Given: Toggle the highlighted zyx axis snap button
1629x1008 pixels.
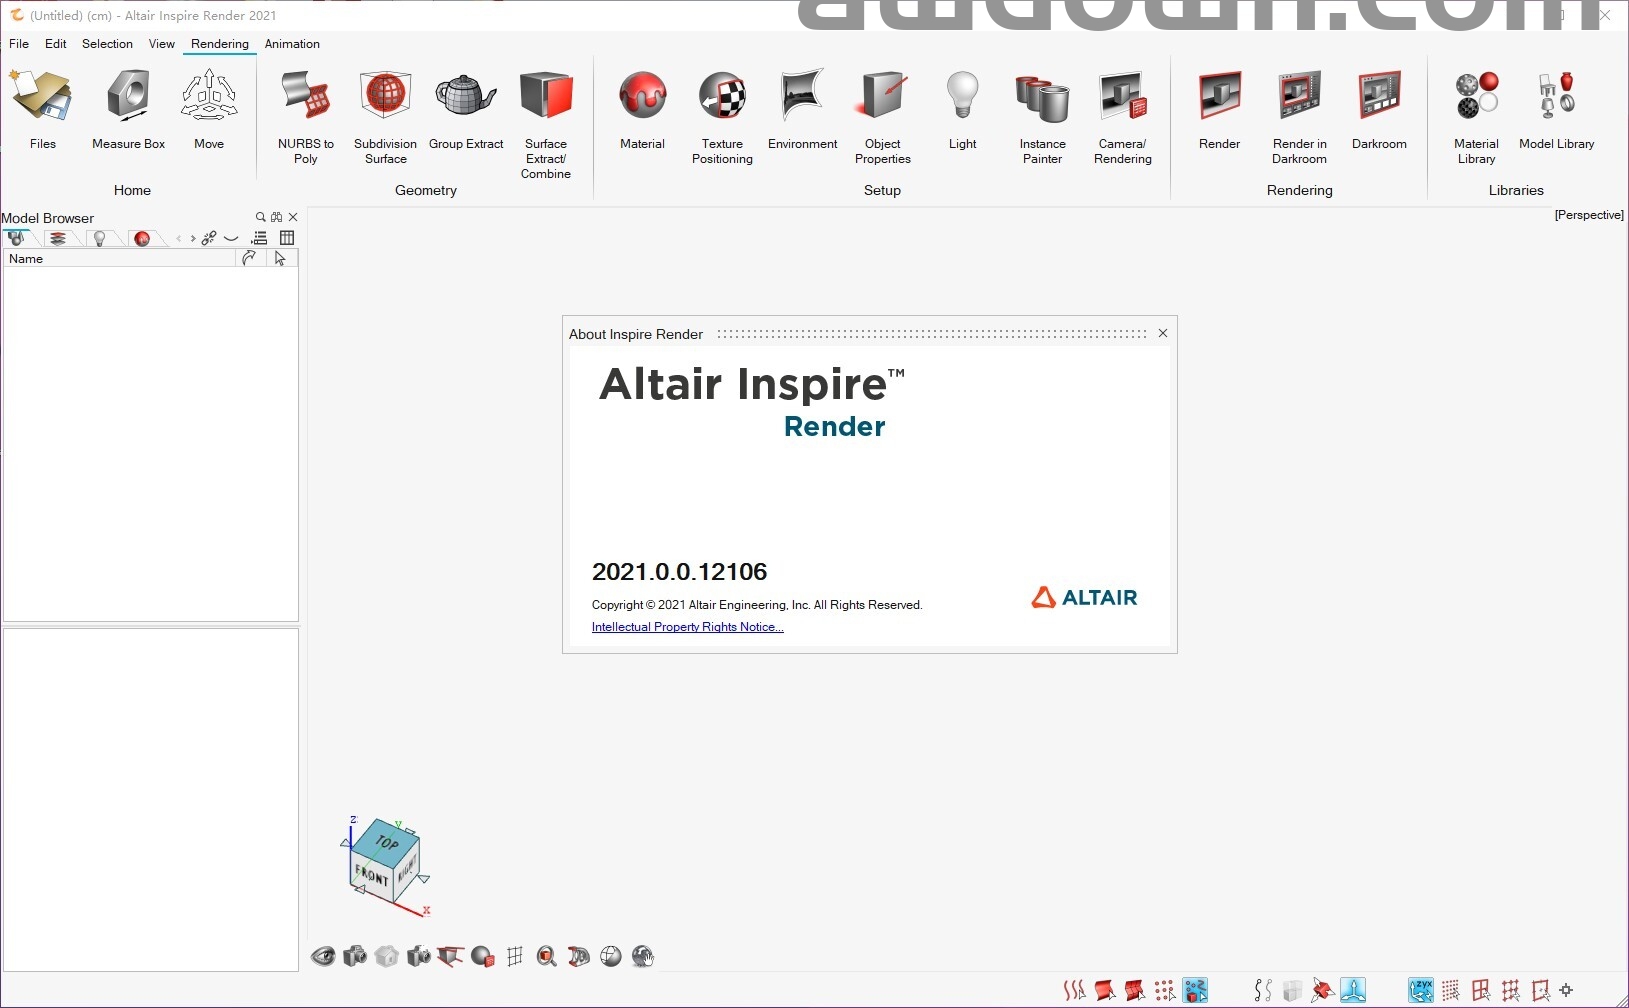Looking at the screenshot, I should point(1421,990).
